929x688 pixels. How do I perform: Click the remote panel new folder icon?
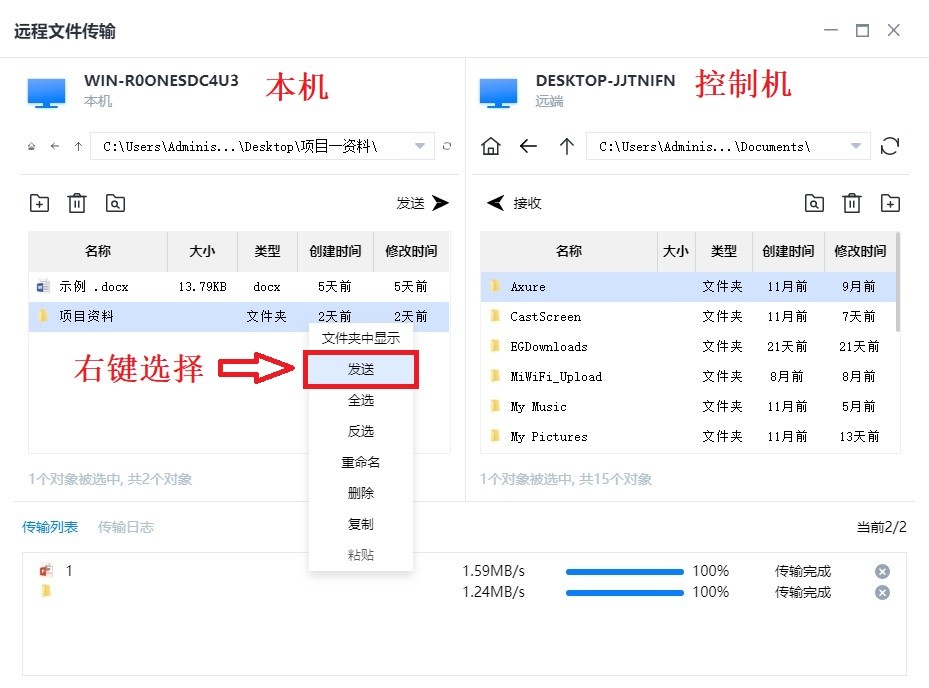[x=889, y=203]
